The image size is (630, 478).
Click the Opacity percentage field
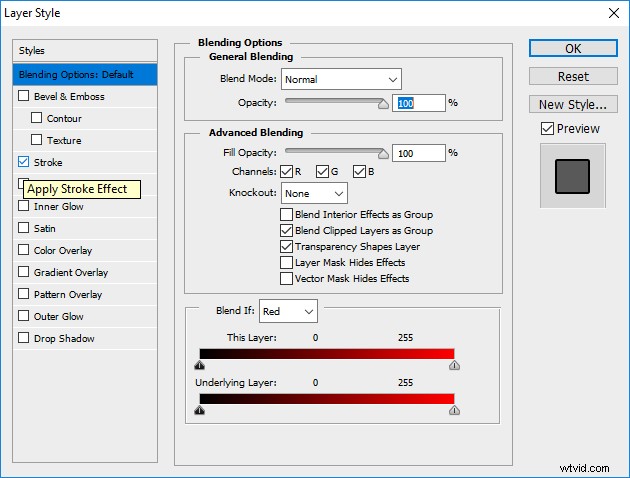419,103
